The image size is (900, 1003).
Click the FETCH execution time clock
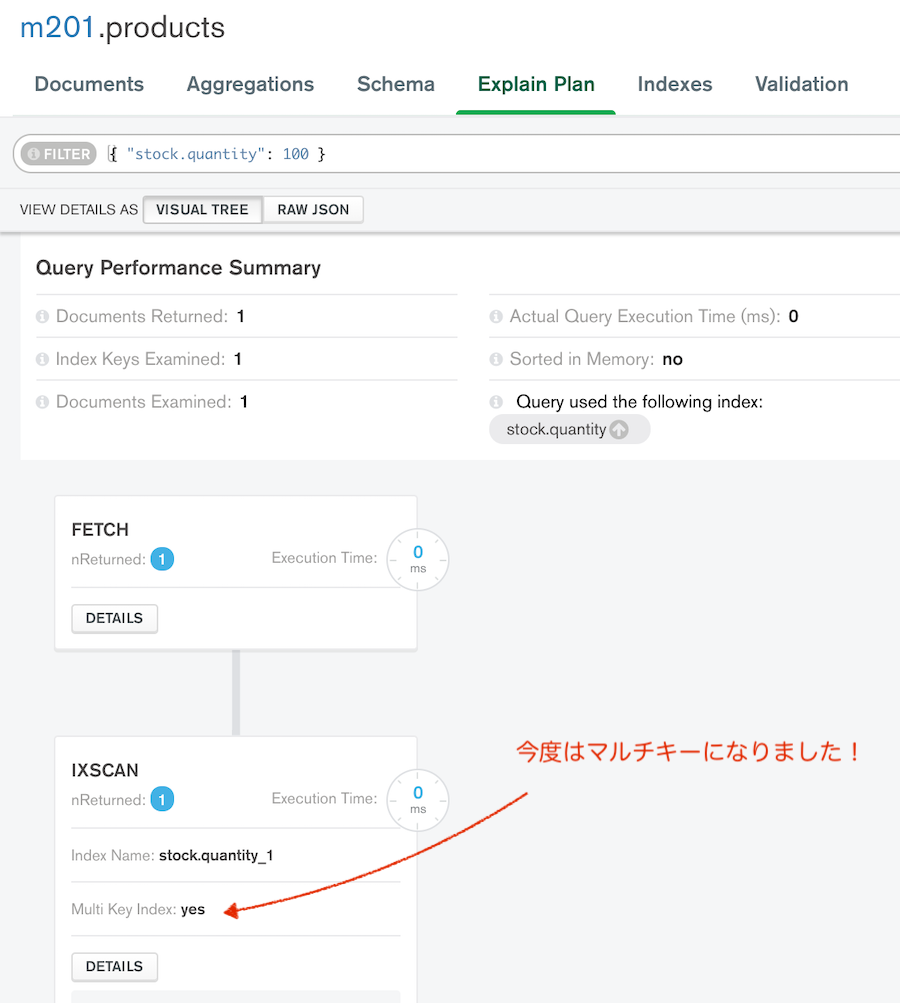(x=418, y=559)
